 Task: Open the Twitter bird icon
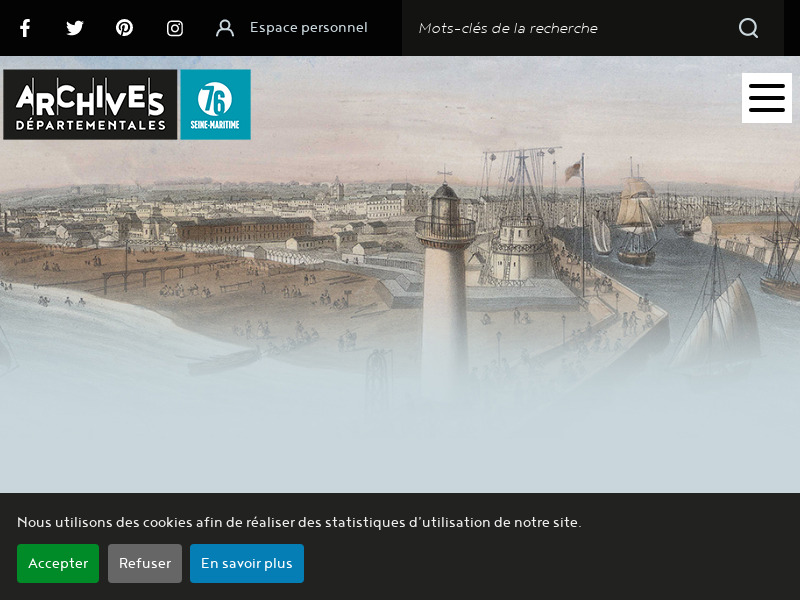point(75,28)
